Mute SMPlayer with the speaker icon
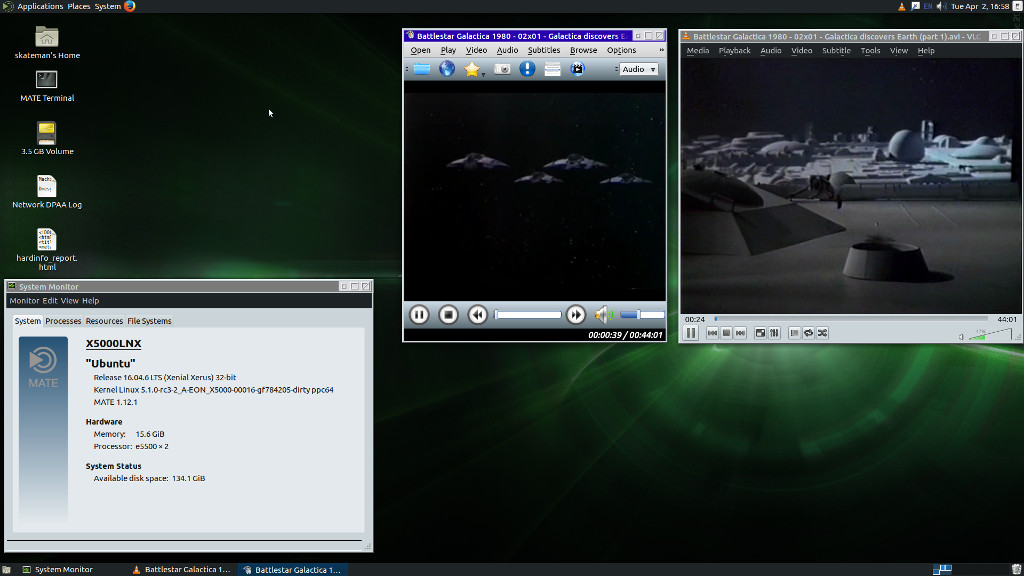 point(603,315)
